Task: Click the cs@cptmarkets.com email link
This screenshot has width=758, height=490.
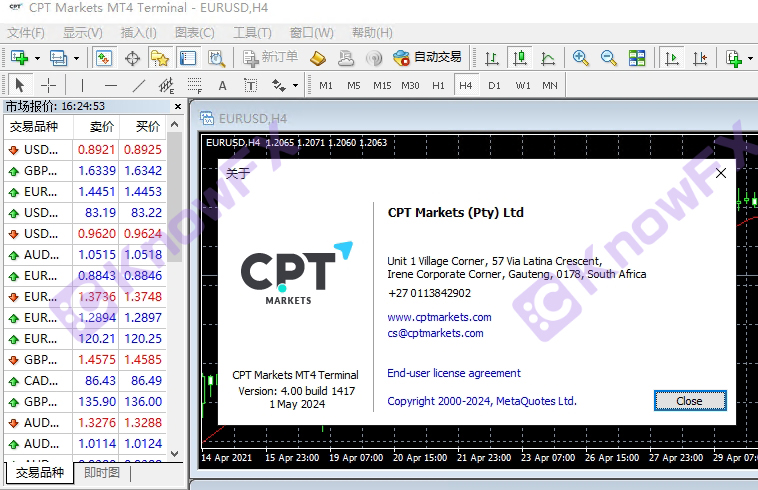Action: 435,333
